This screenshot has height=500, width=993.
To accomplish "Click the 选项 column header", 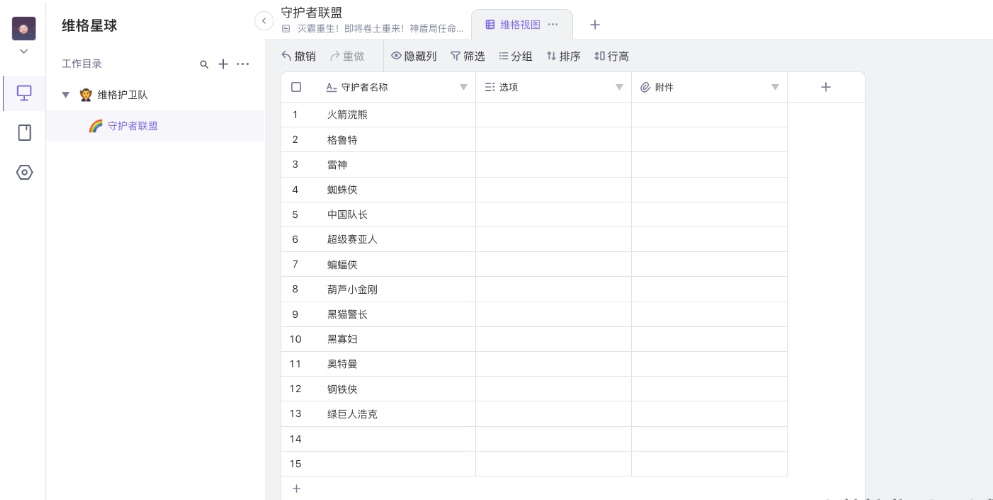I will (553, 87).
